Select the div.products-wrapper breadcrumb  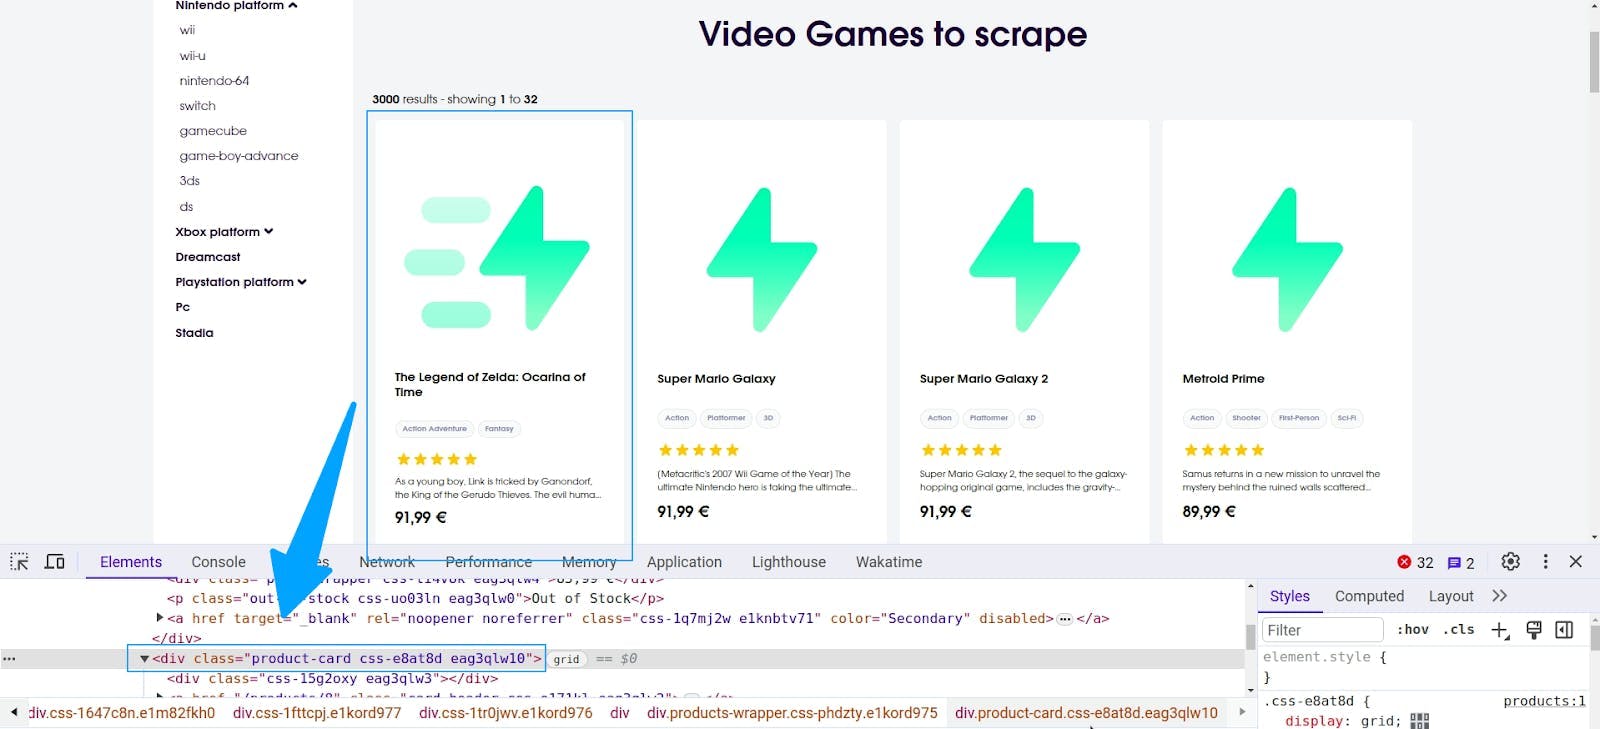point(792,713)
